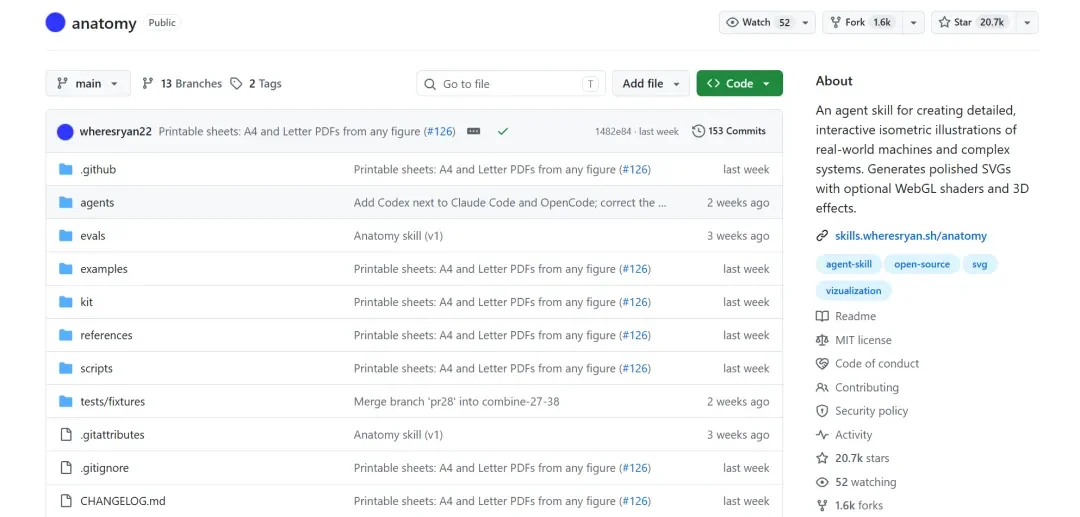
Task: Click the .gitattributes file icon
Action: (x=65, y=434)
